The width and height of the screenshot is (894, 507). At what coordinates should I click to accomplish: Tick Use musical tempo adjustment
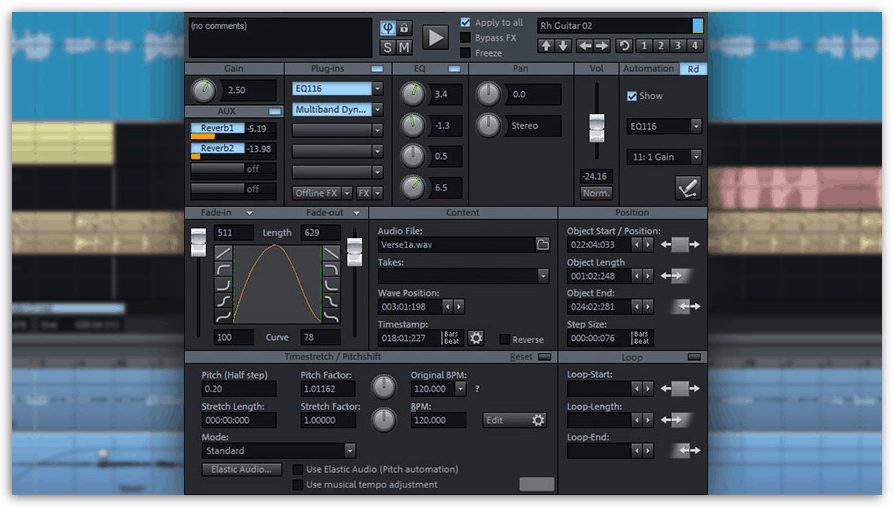click(298, 485)
